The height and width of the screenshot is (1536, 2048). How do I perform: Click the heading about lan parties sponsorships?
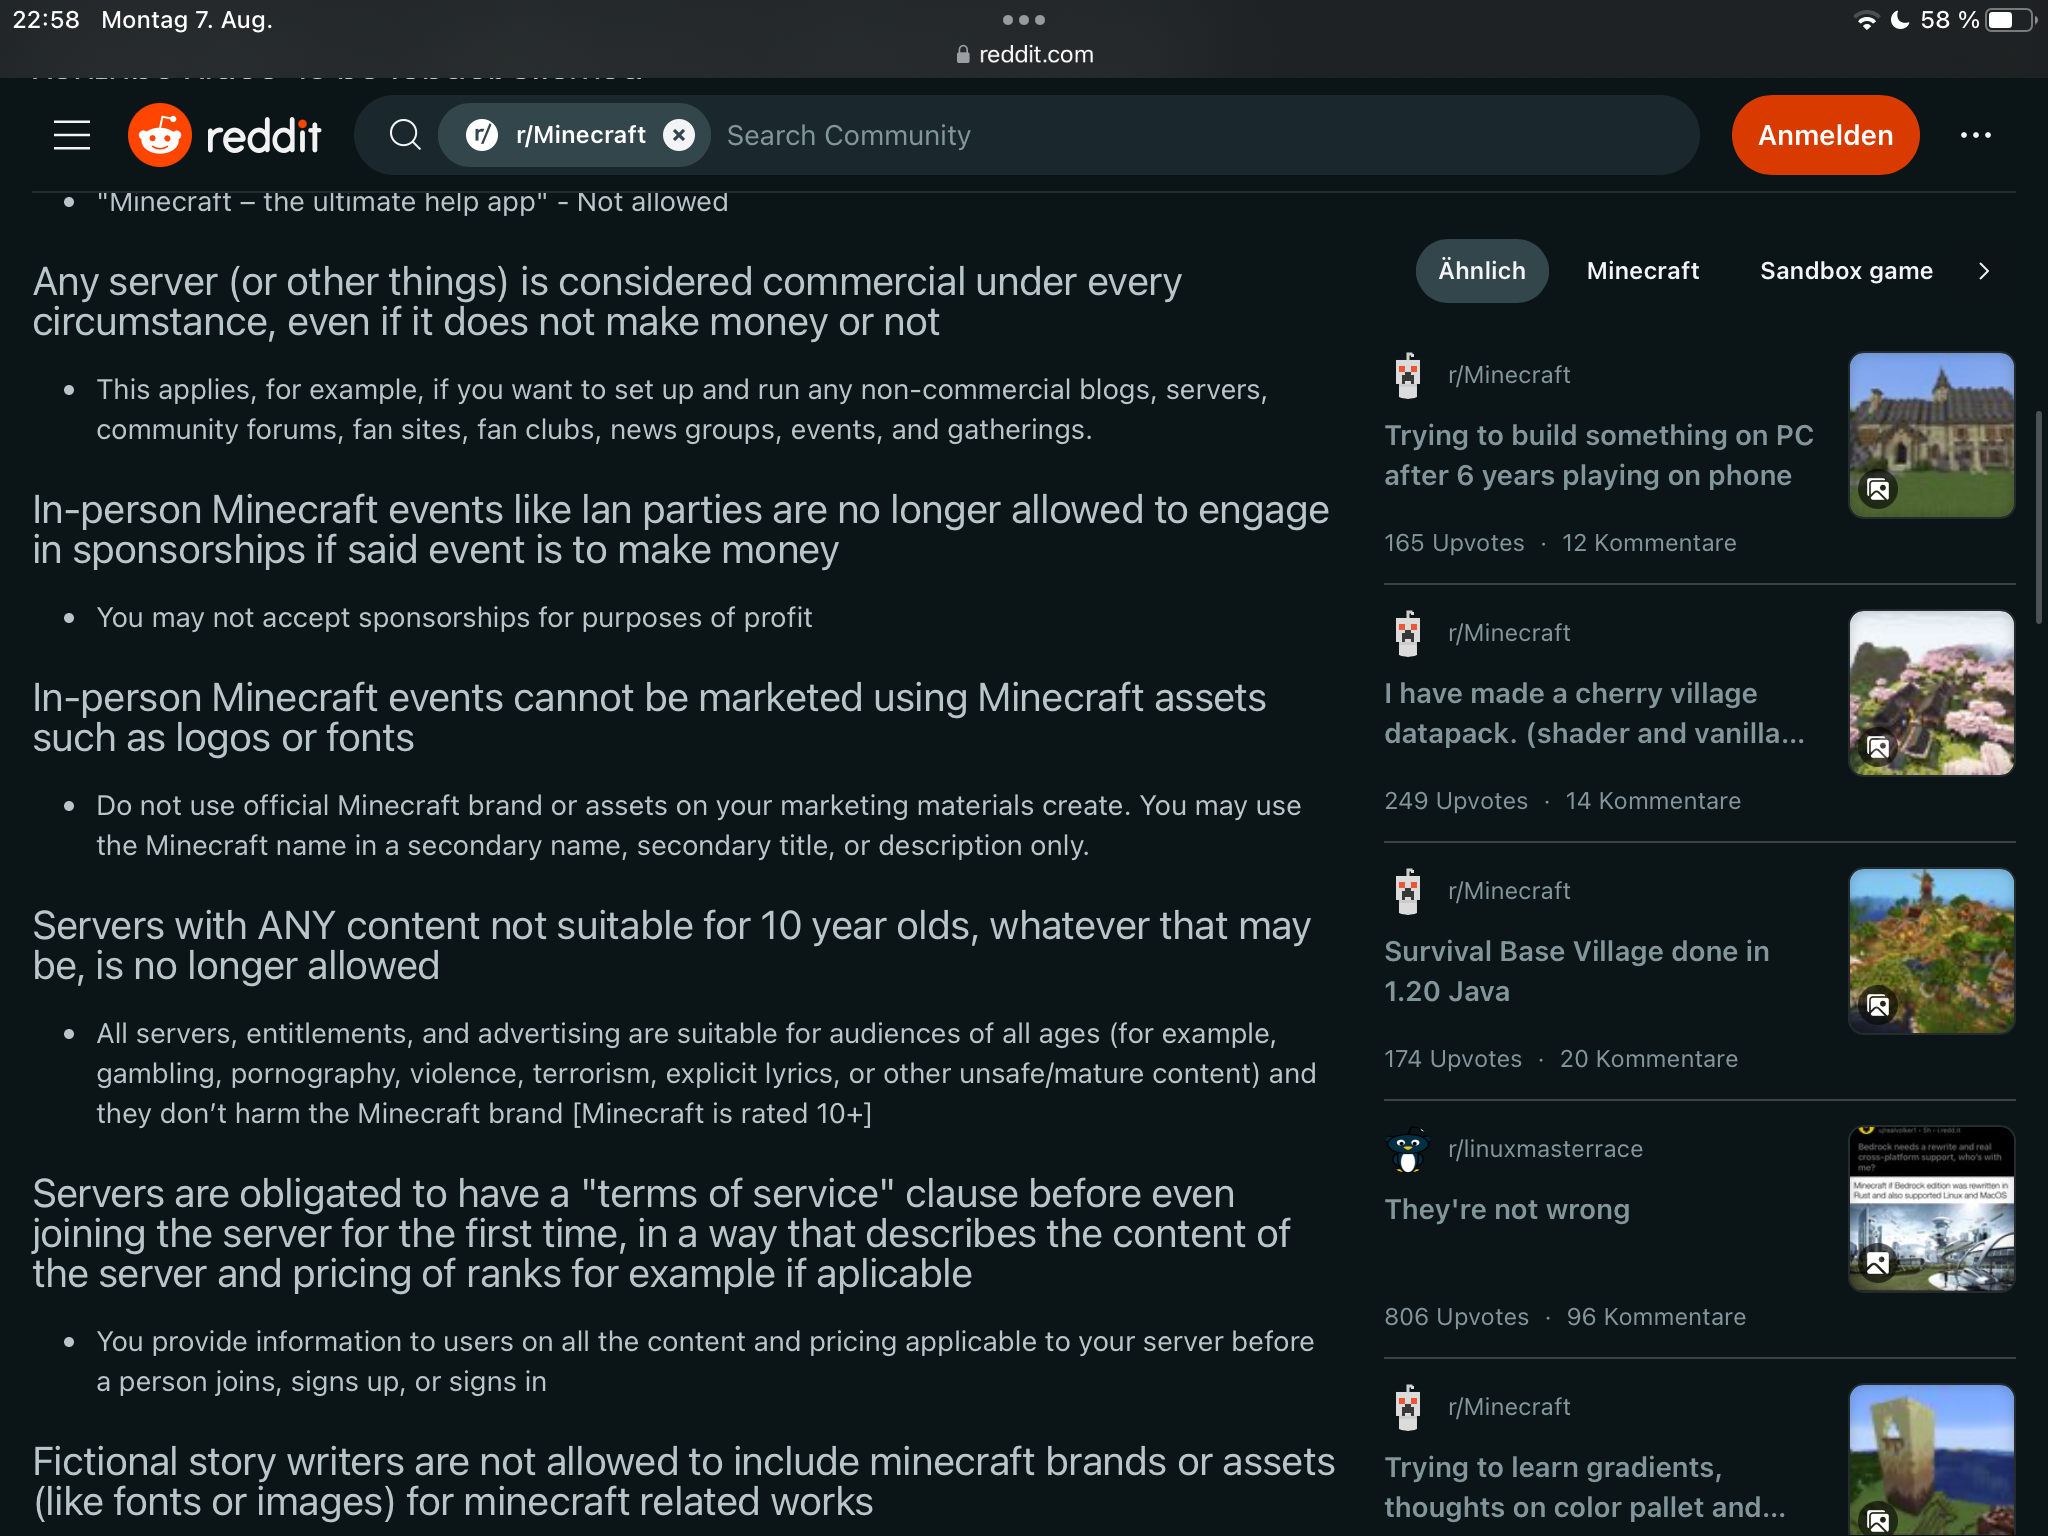click(x=681, y=530)
